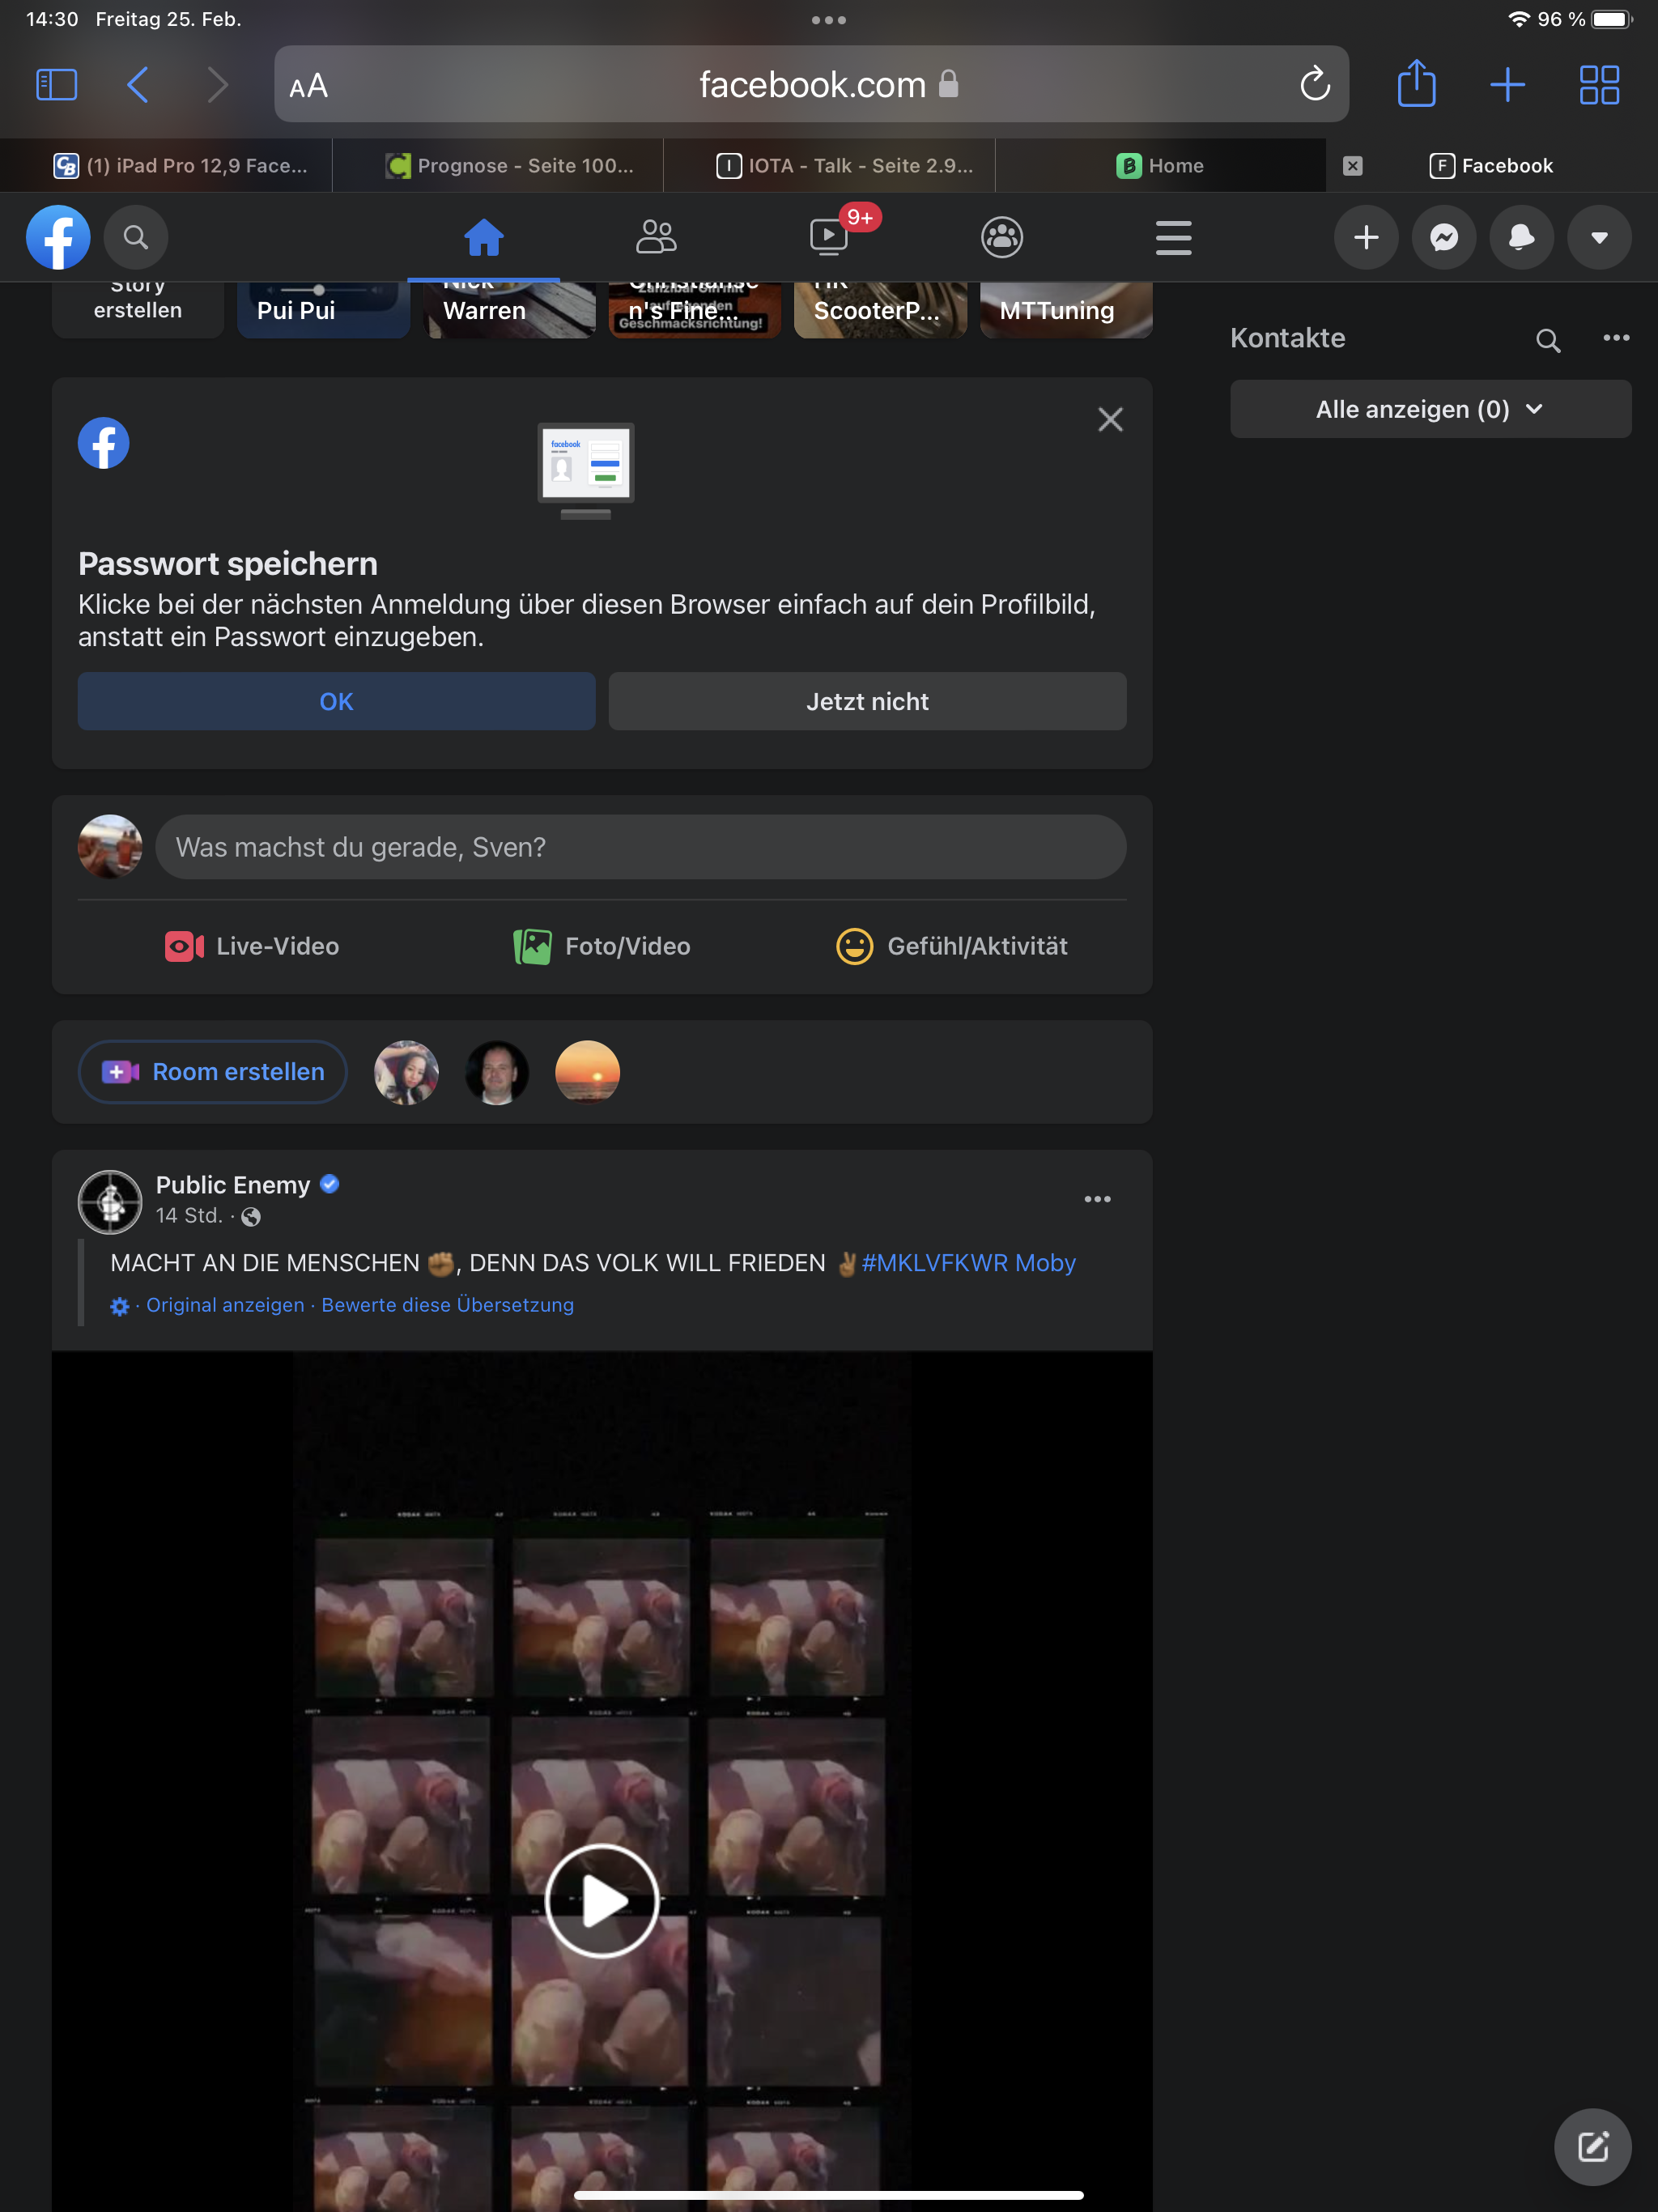Click the Facebook search magnifier icon

(136, 238)
